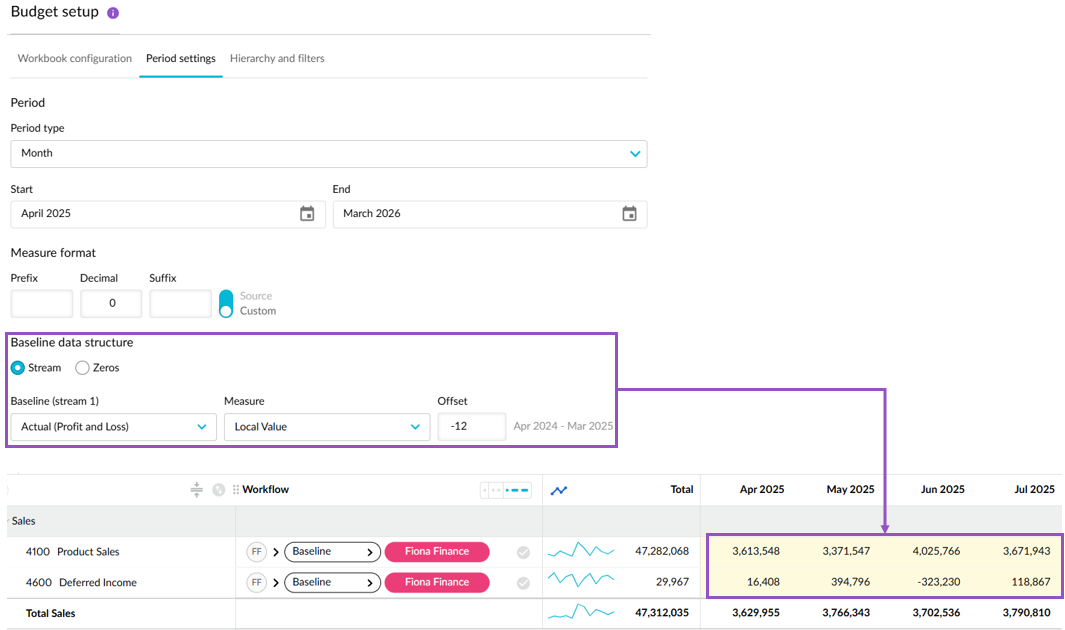Click the trend line chart icon in header

pyautogui.click(x=559, y=490)
